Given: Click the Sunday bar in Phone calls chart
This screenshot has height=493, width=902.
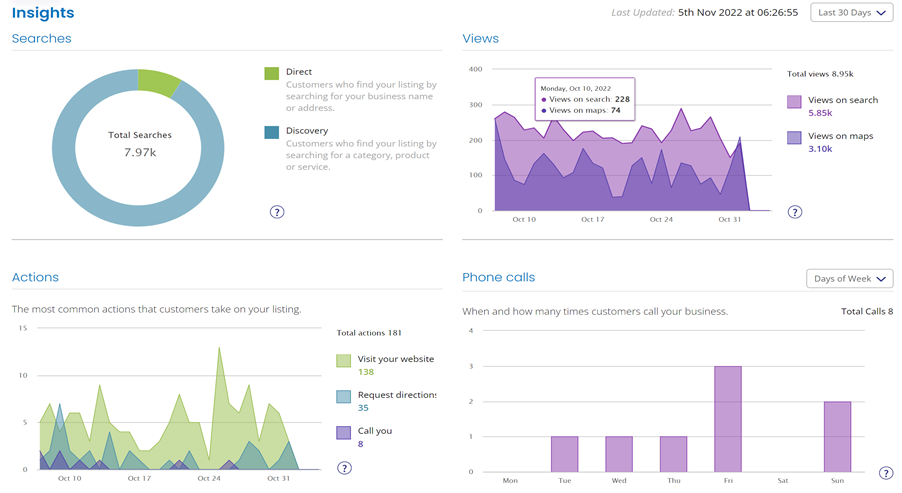Looking at the screenshot, I should pos(837,437).
